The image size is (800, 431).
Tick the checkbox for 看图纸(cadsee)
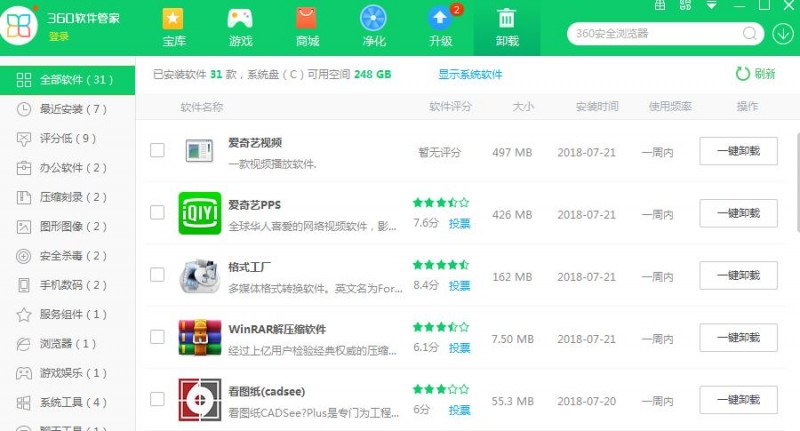pyautogui.click(x=157, y=399)
